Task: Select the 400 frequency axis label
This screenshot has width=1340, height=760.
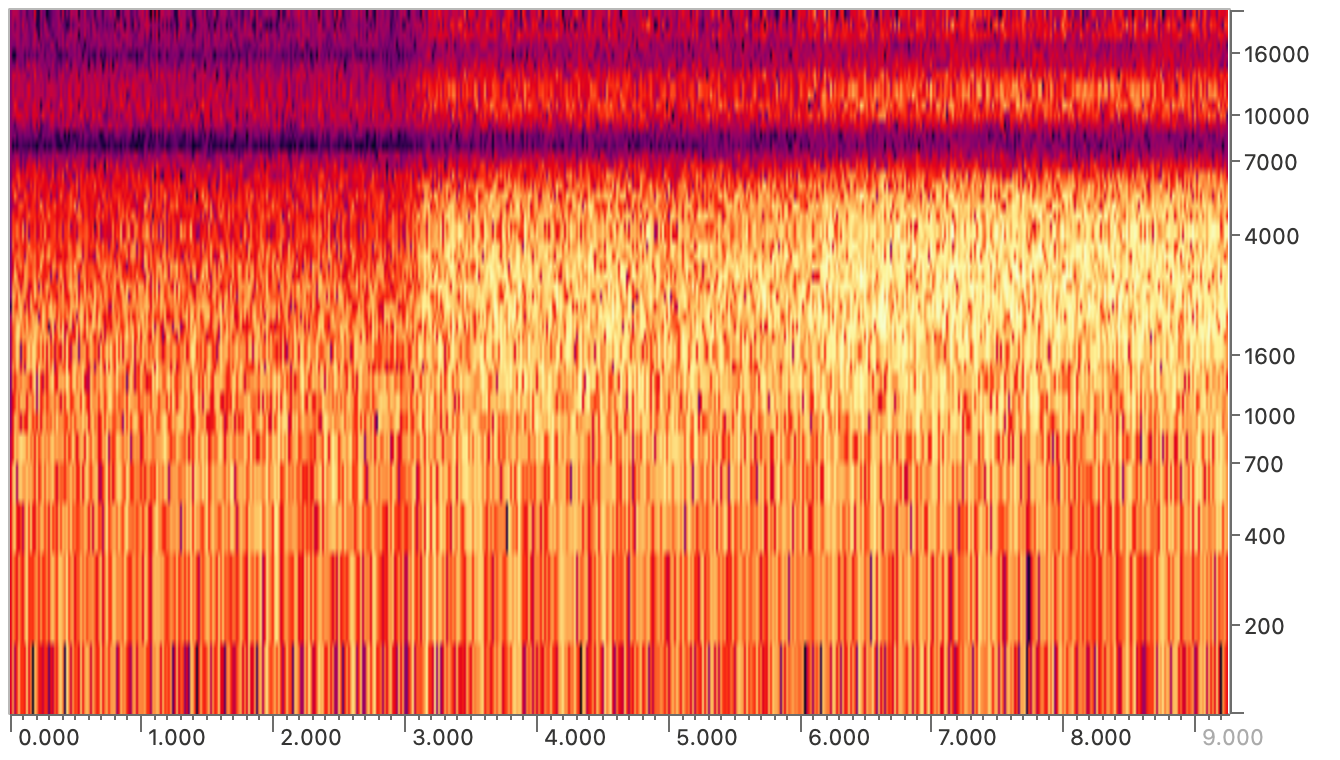Action: [1263, 537]
